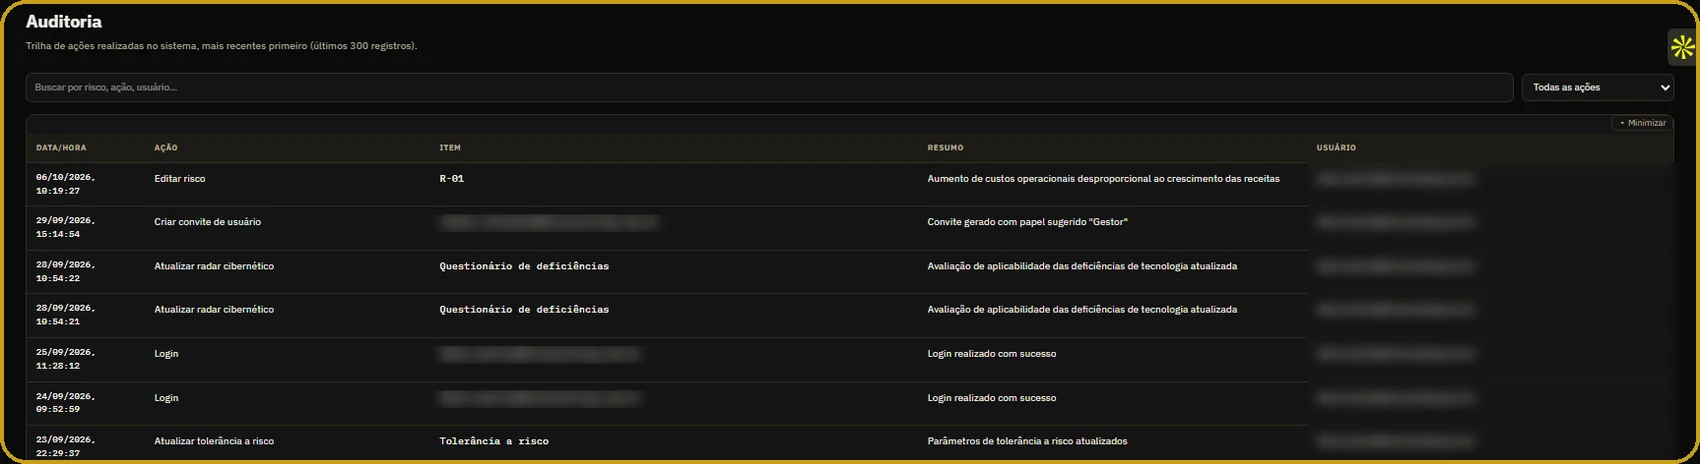Click the 23/09/2026, 22:29:37 timestamp

point(66,446)
